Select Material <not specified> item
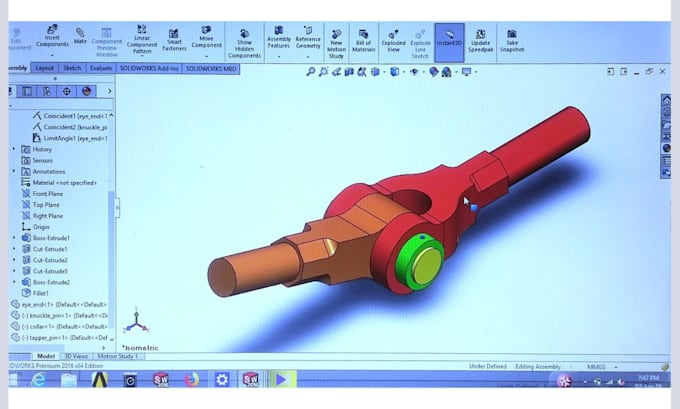The width and height of the screenshot is (680, 409). coord(59,183)
